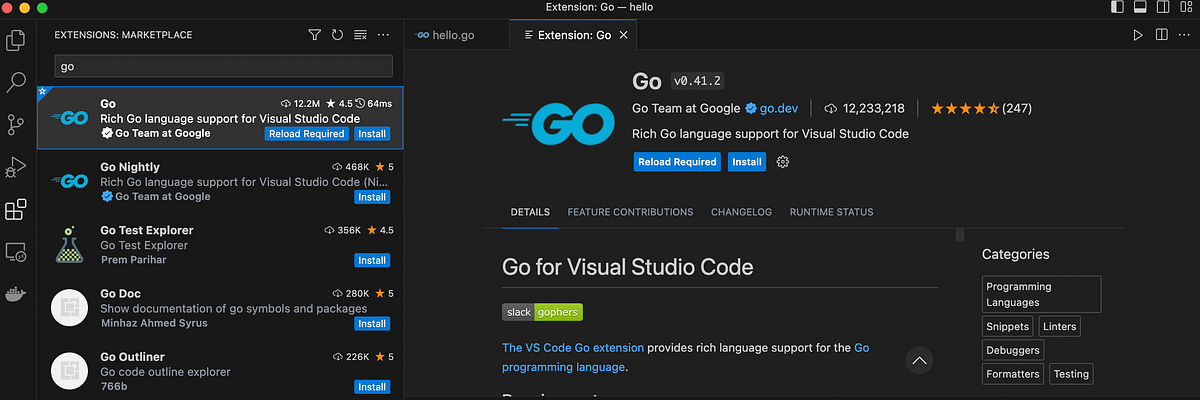
Task: Click 'Prem Parihar' publisher name
Action: pyautogui.click(x=134, y=260)
